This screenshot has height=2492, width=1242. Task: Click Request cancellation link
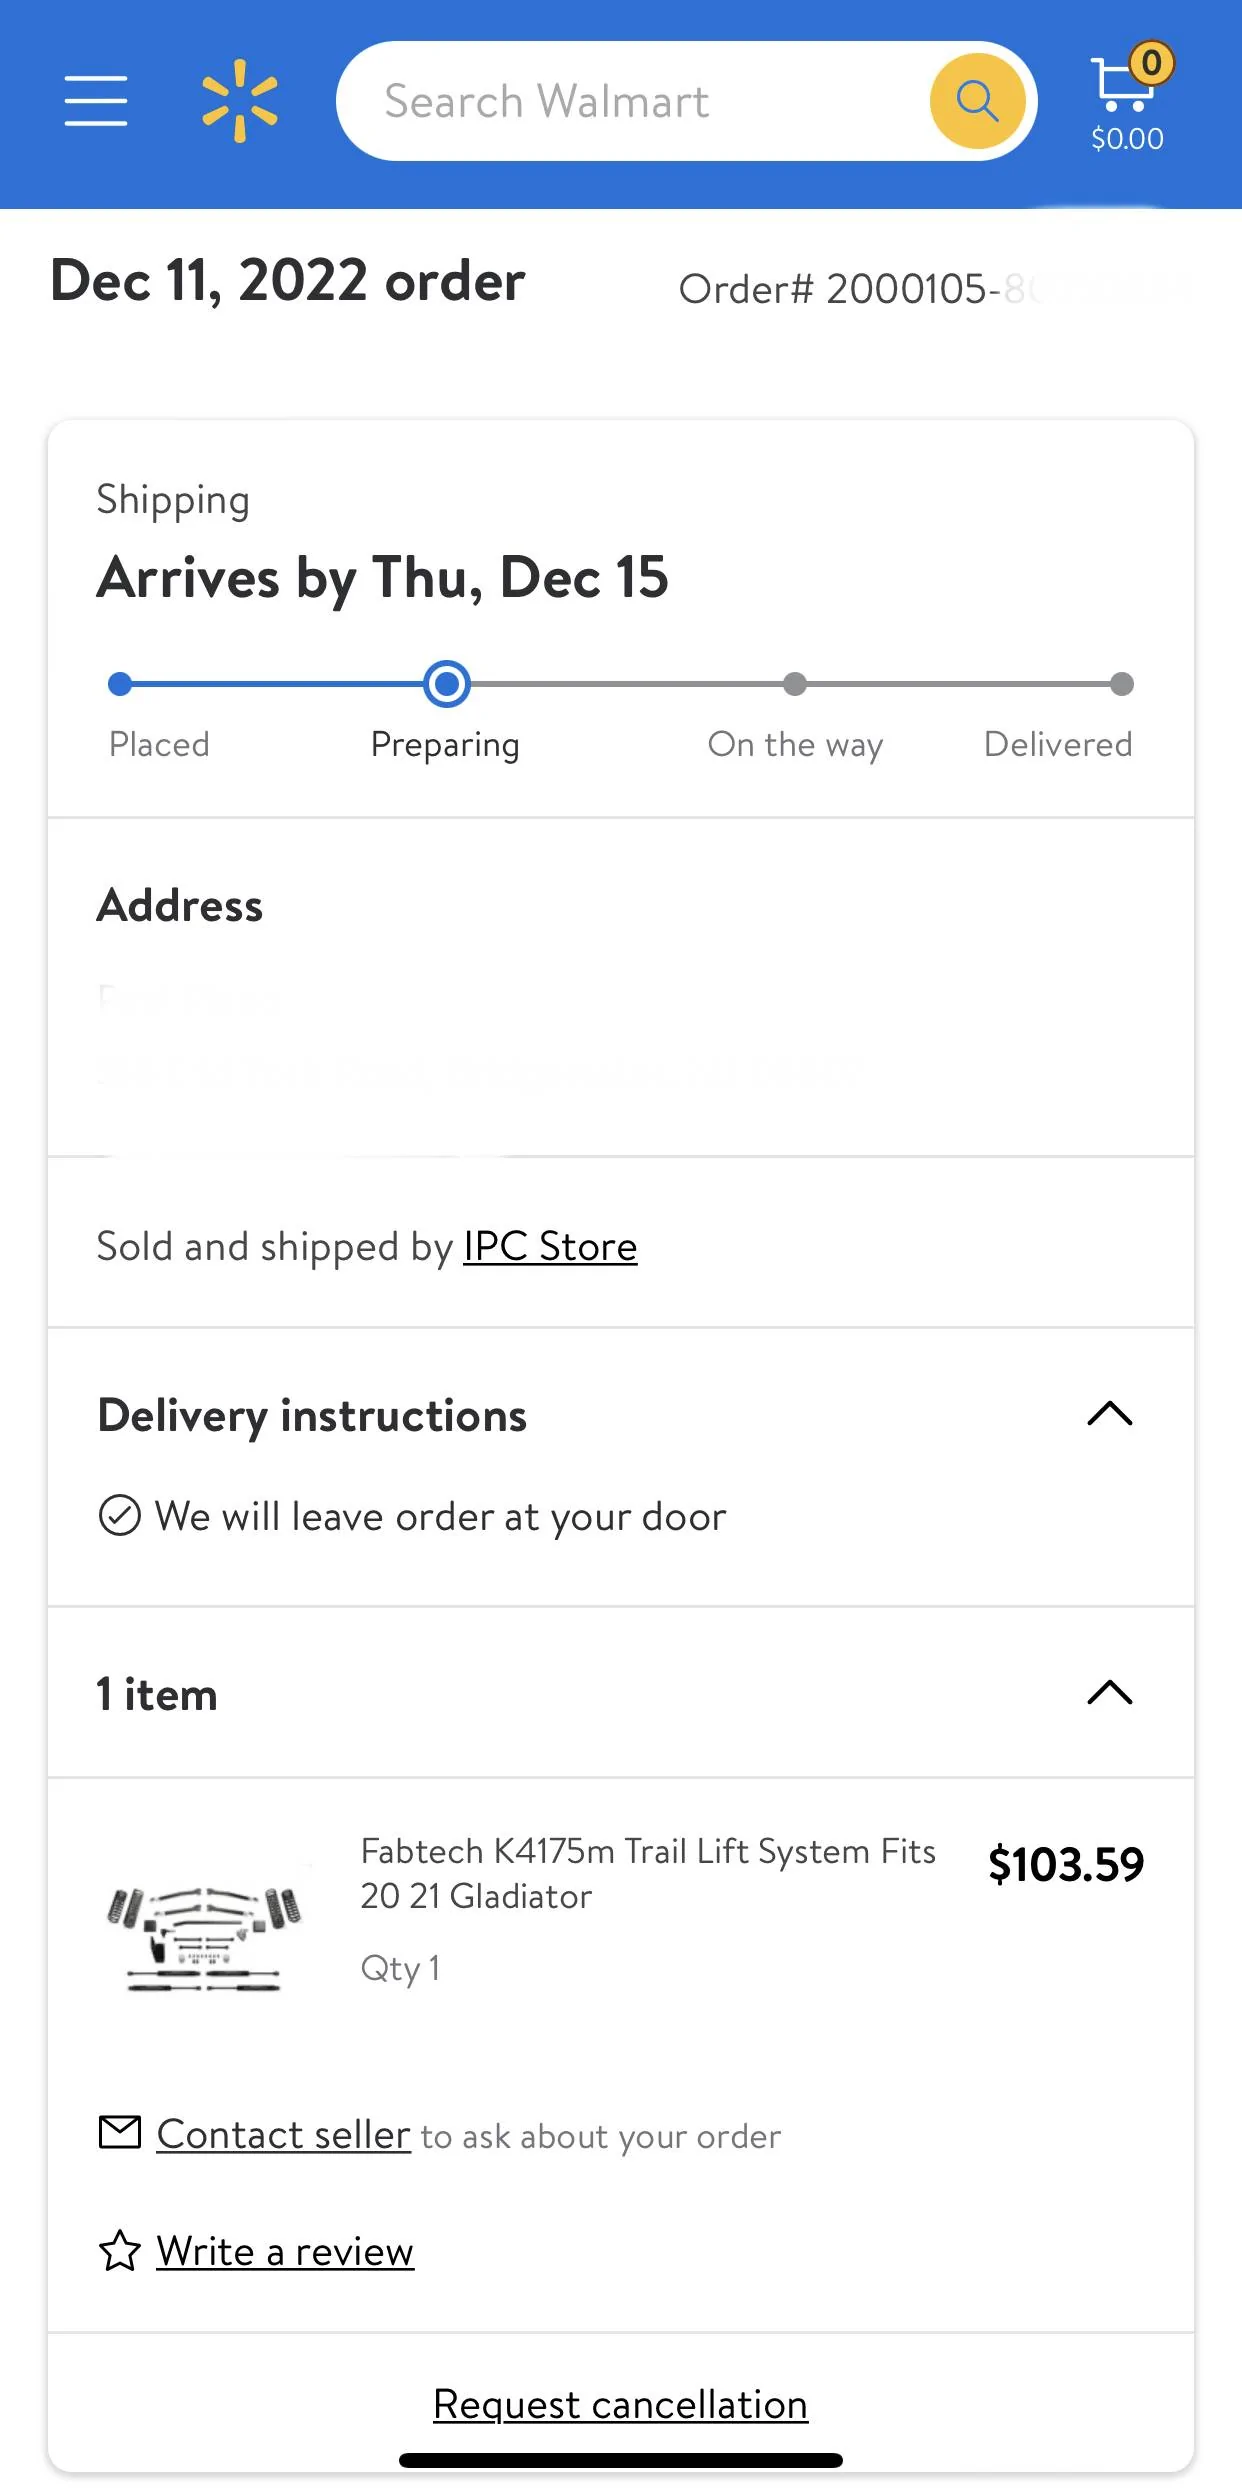click(x=620, y=2404)
